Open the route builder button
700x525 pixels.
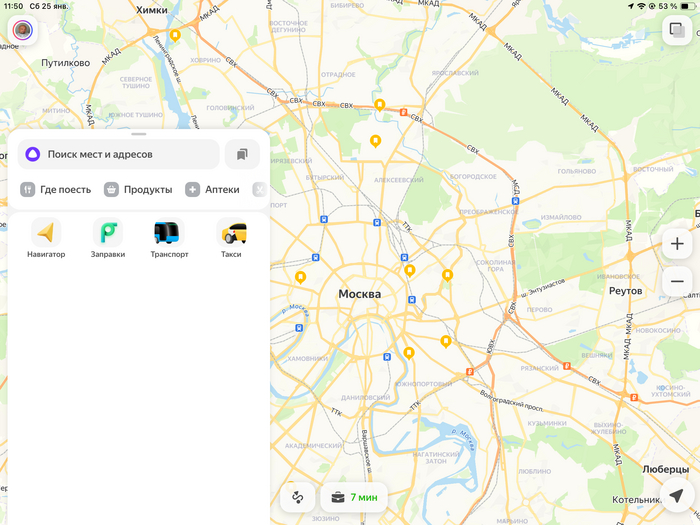click(x=298, y=497)
